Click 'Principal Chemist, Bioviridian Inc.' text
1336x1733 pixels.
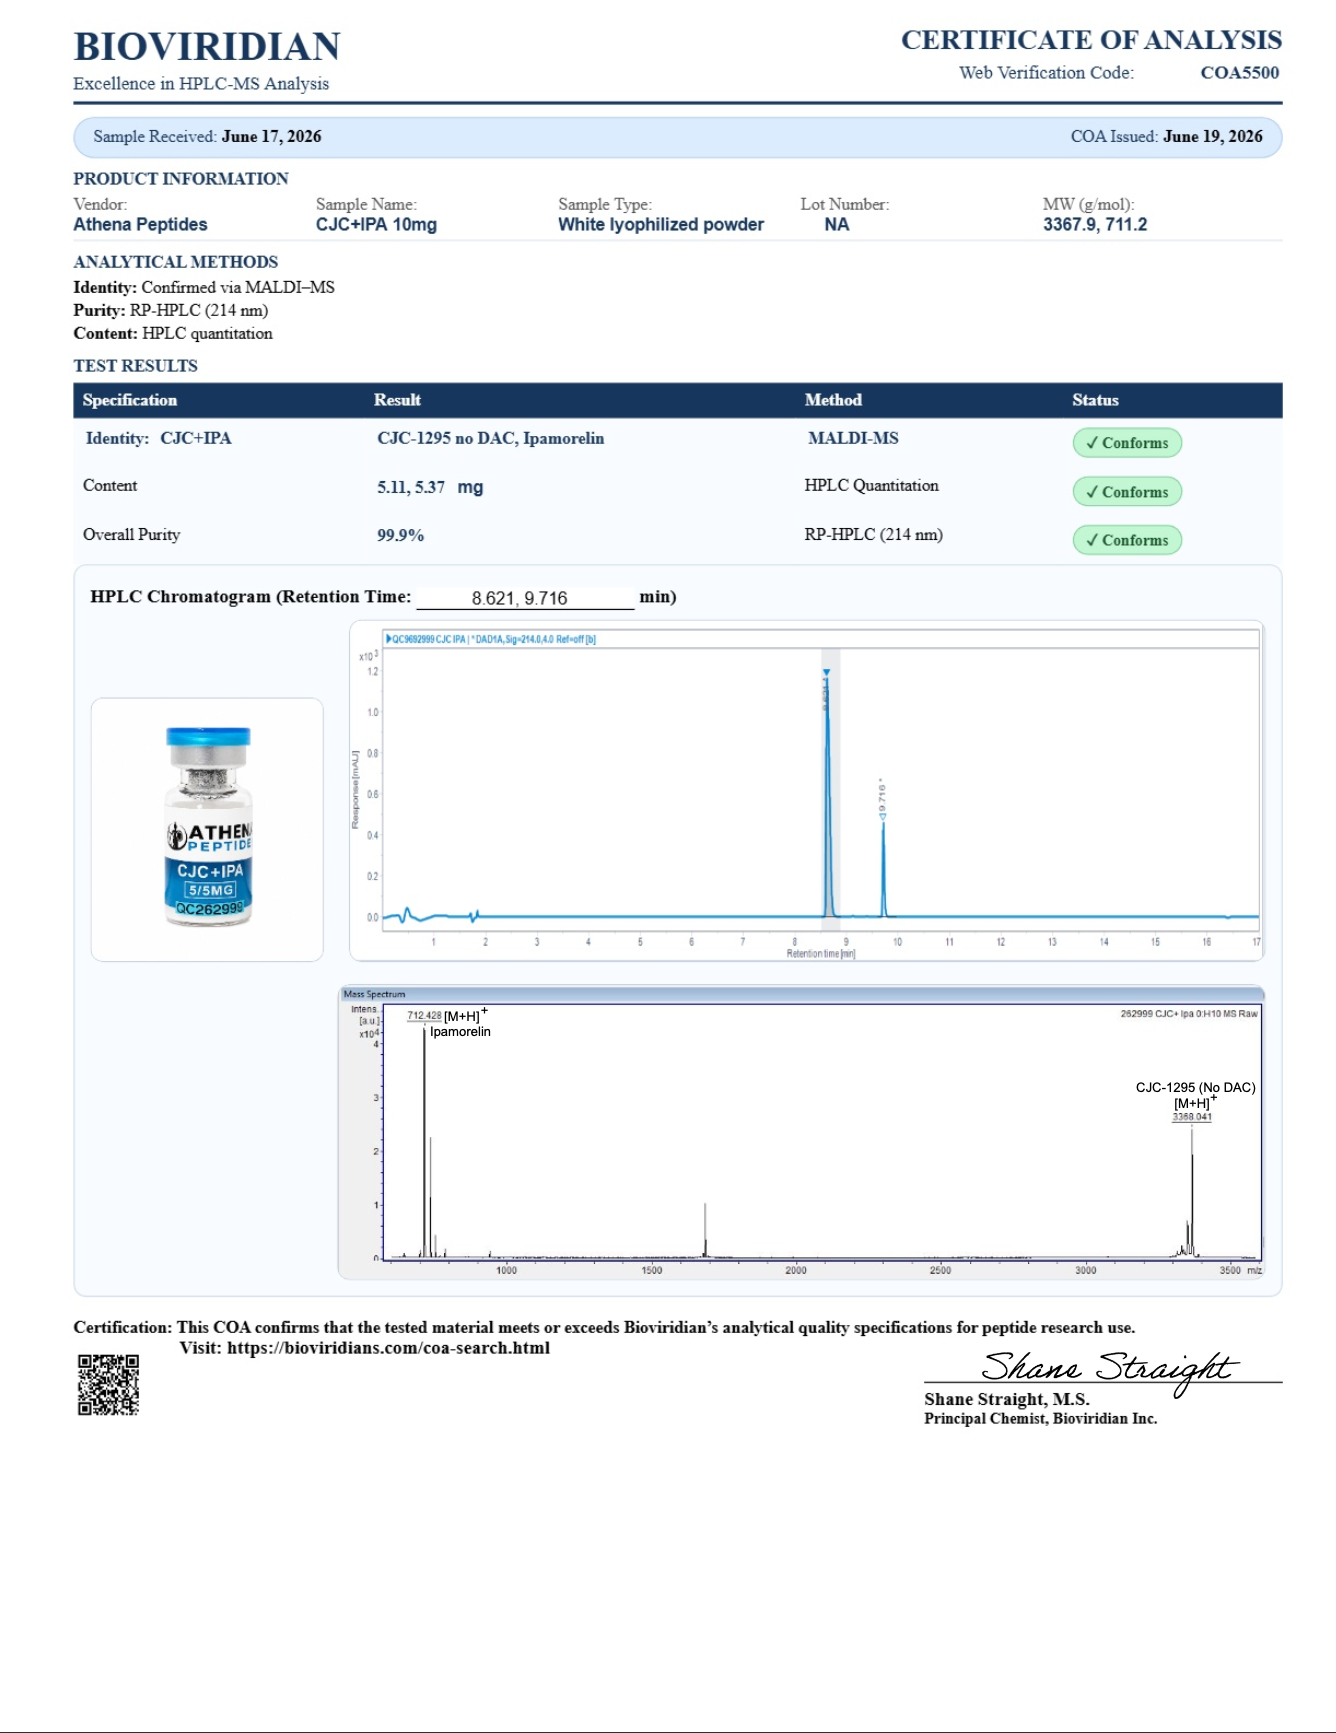(1041, 1418)
